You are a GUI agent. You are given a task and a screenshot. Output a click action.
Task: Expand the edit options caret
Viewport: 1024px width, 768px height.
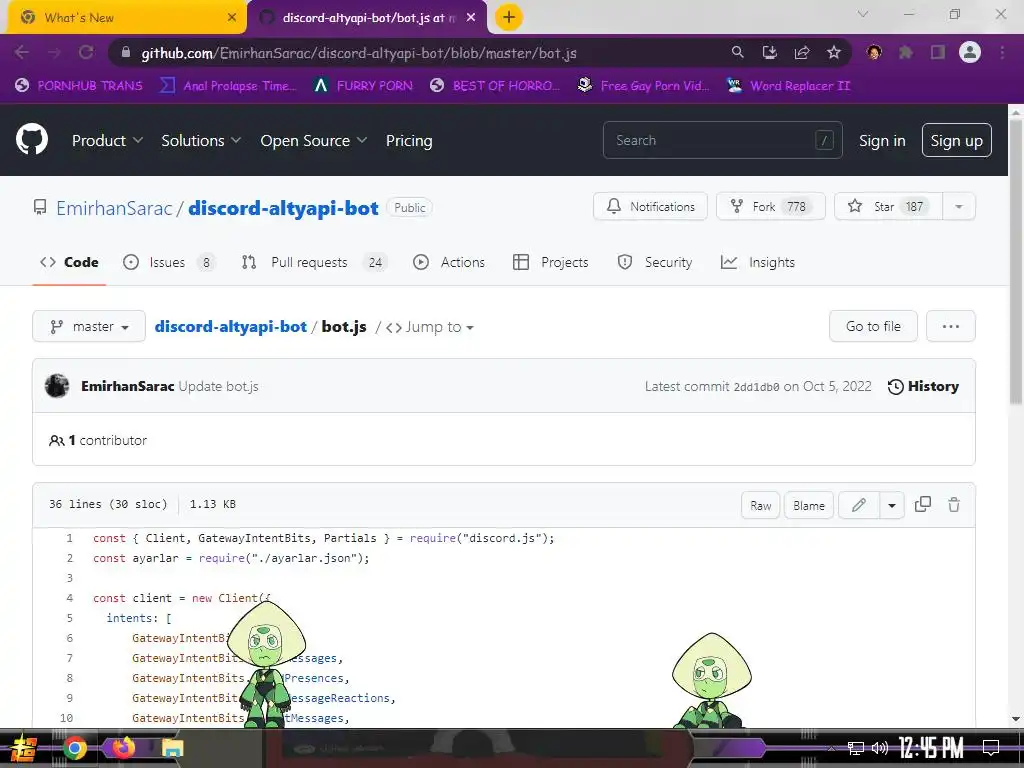pos(891,505)
